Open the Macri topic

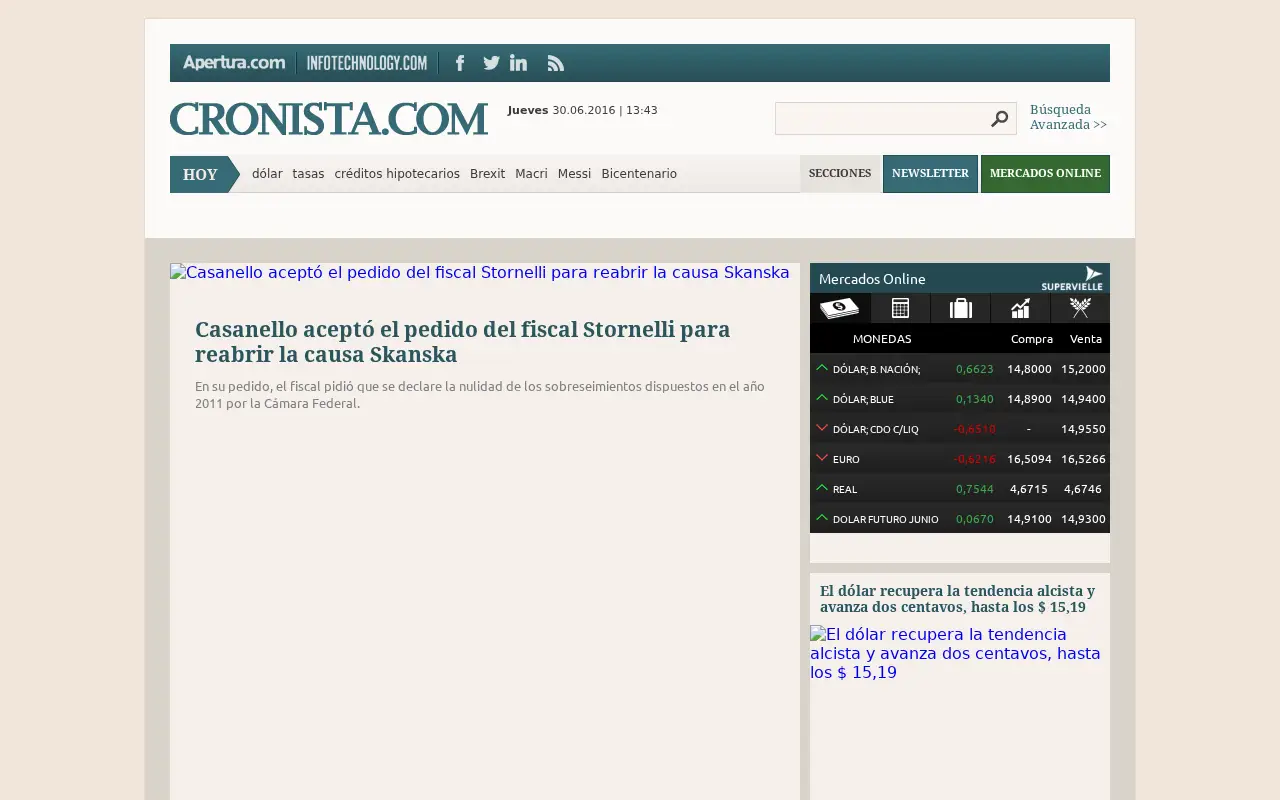pos(531,174)
